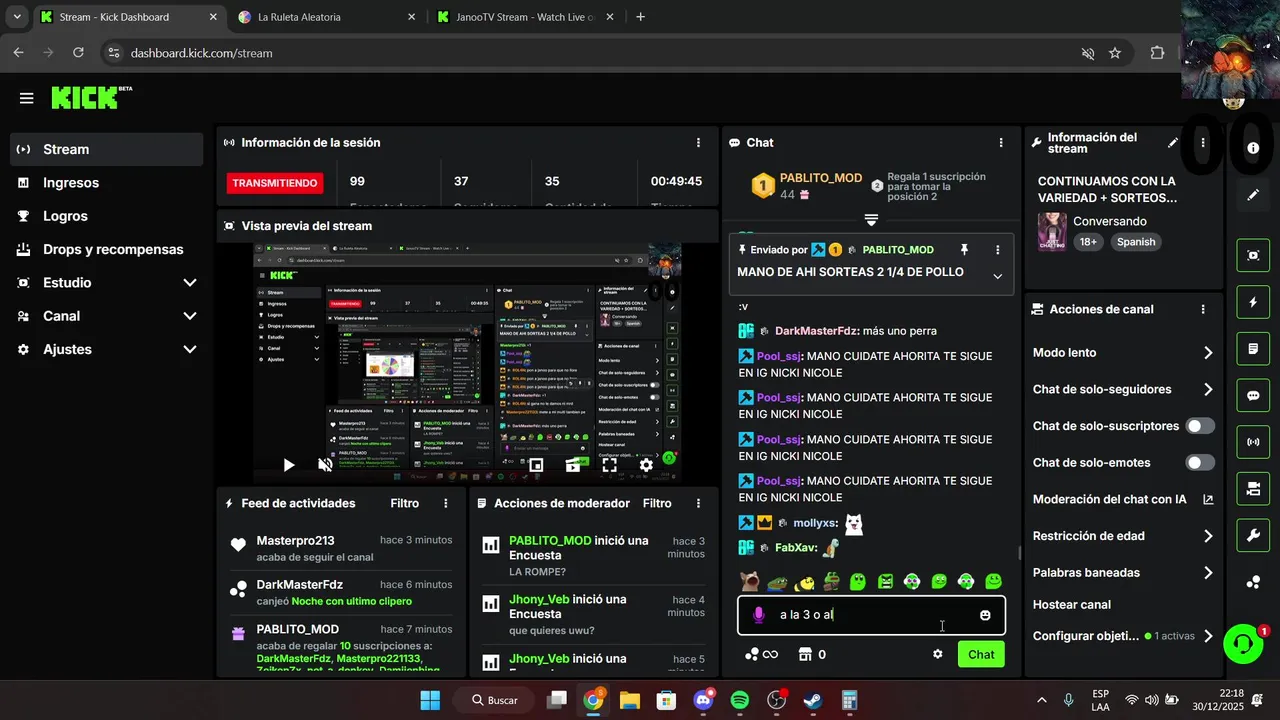Image resolution: width=1280 pixels, height=720 pixels.
Task: Edit stream information pencil in panel header
Action: [1173, 143]
